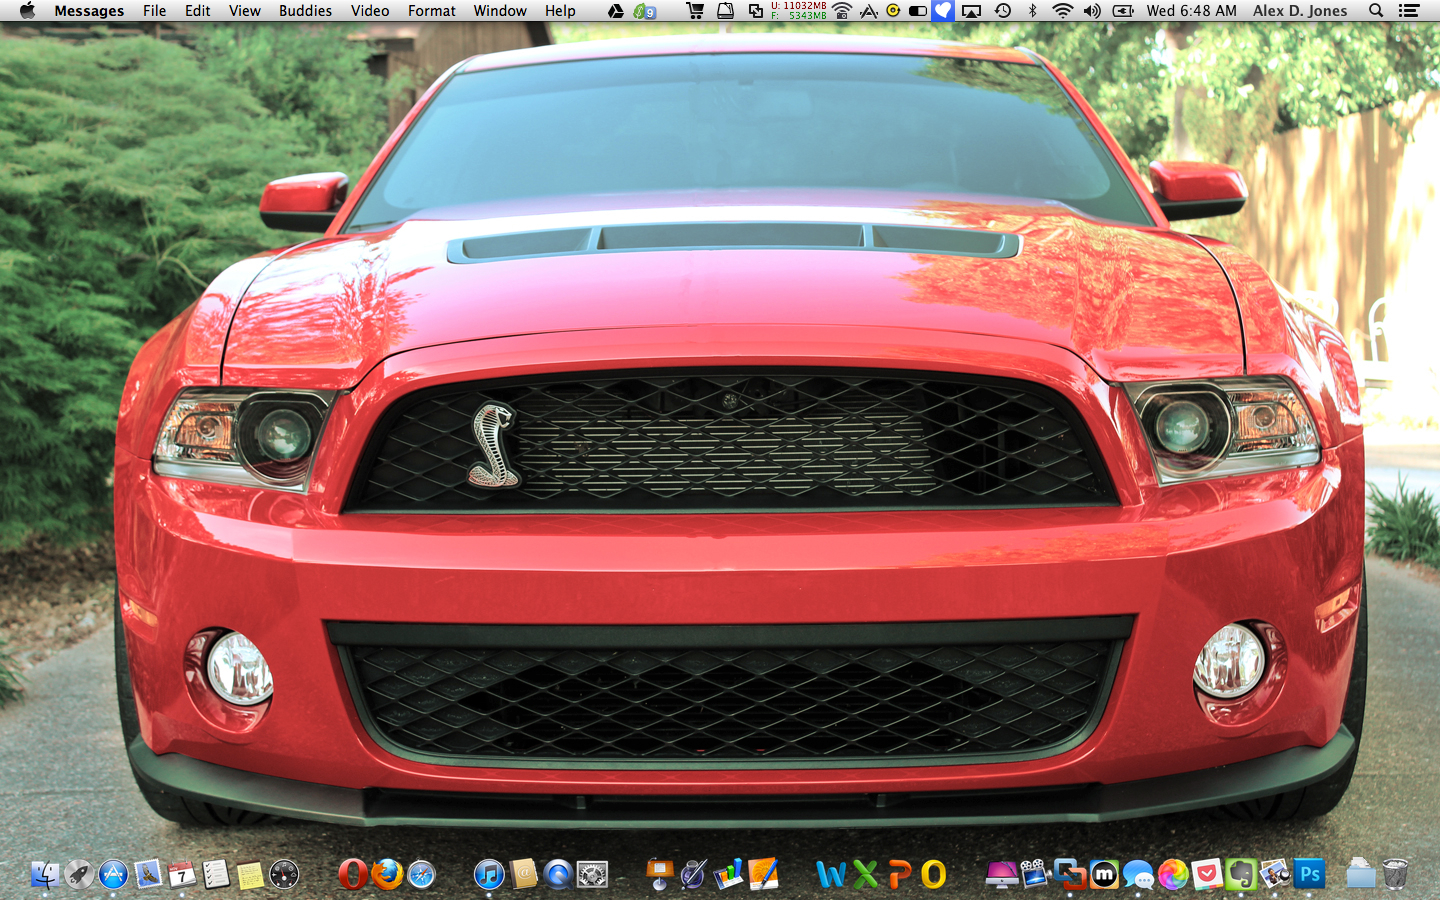Open Microsoft Excel green X icon
This screenshot has width=1440, height=900.
tap(865, 875)
